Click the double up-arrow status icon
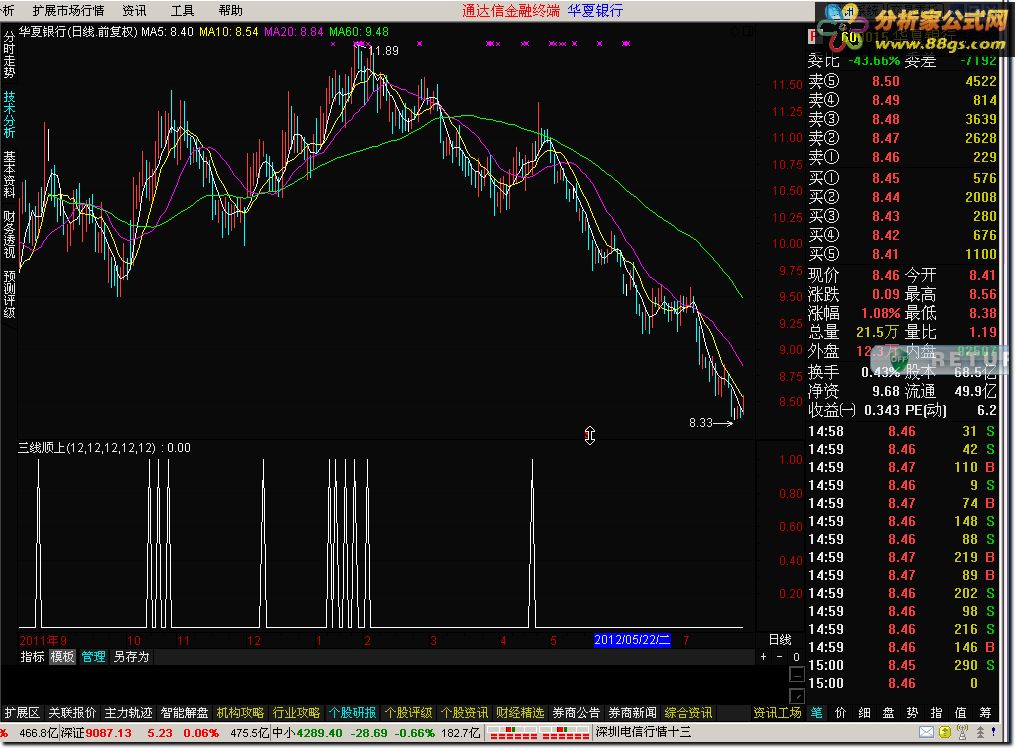Screen dimensions: 1017x749 click(981, 732)
